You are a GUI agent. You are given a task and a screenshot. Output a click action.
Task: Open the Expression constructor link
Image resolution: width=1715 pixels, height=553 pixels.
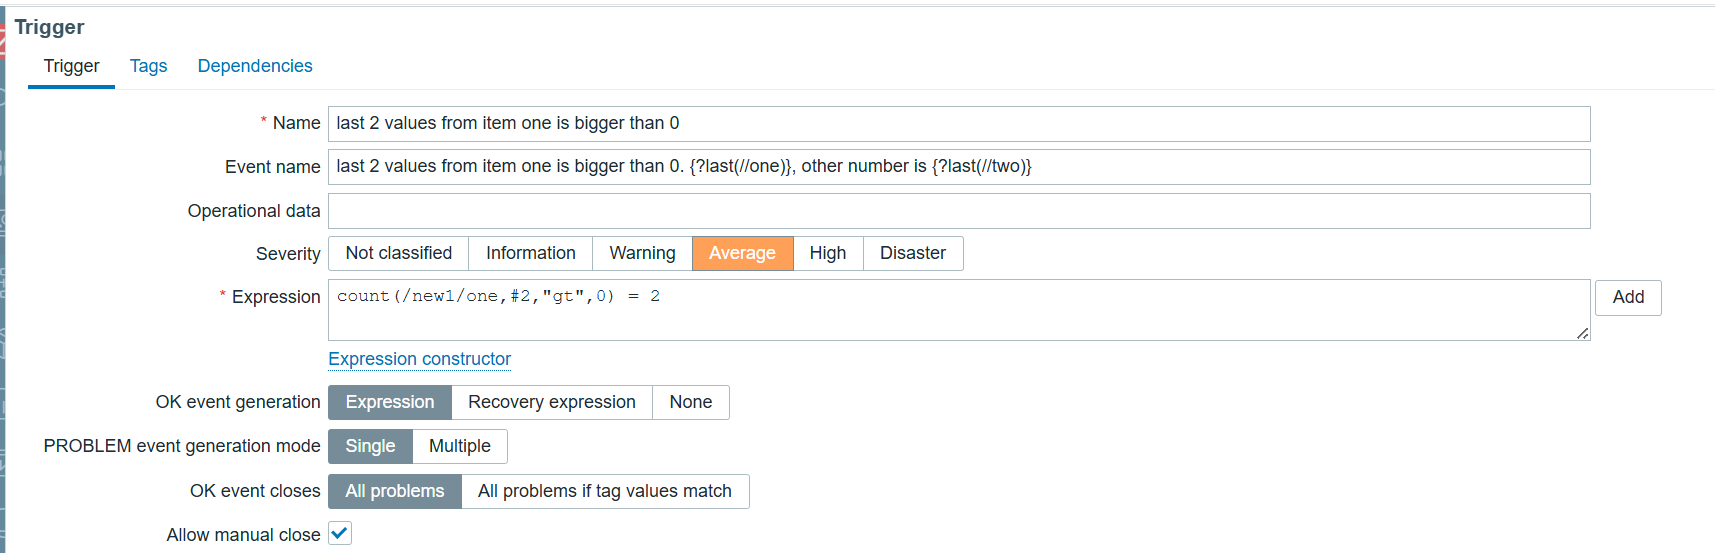click(419, 359)
